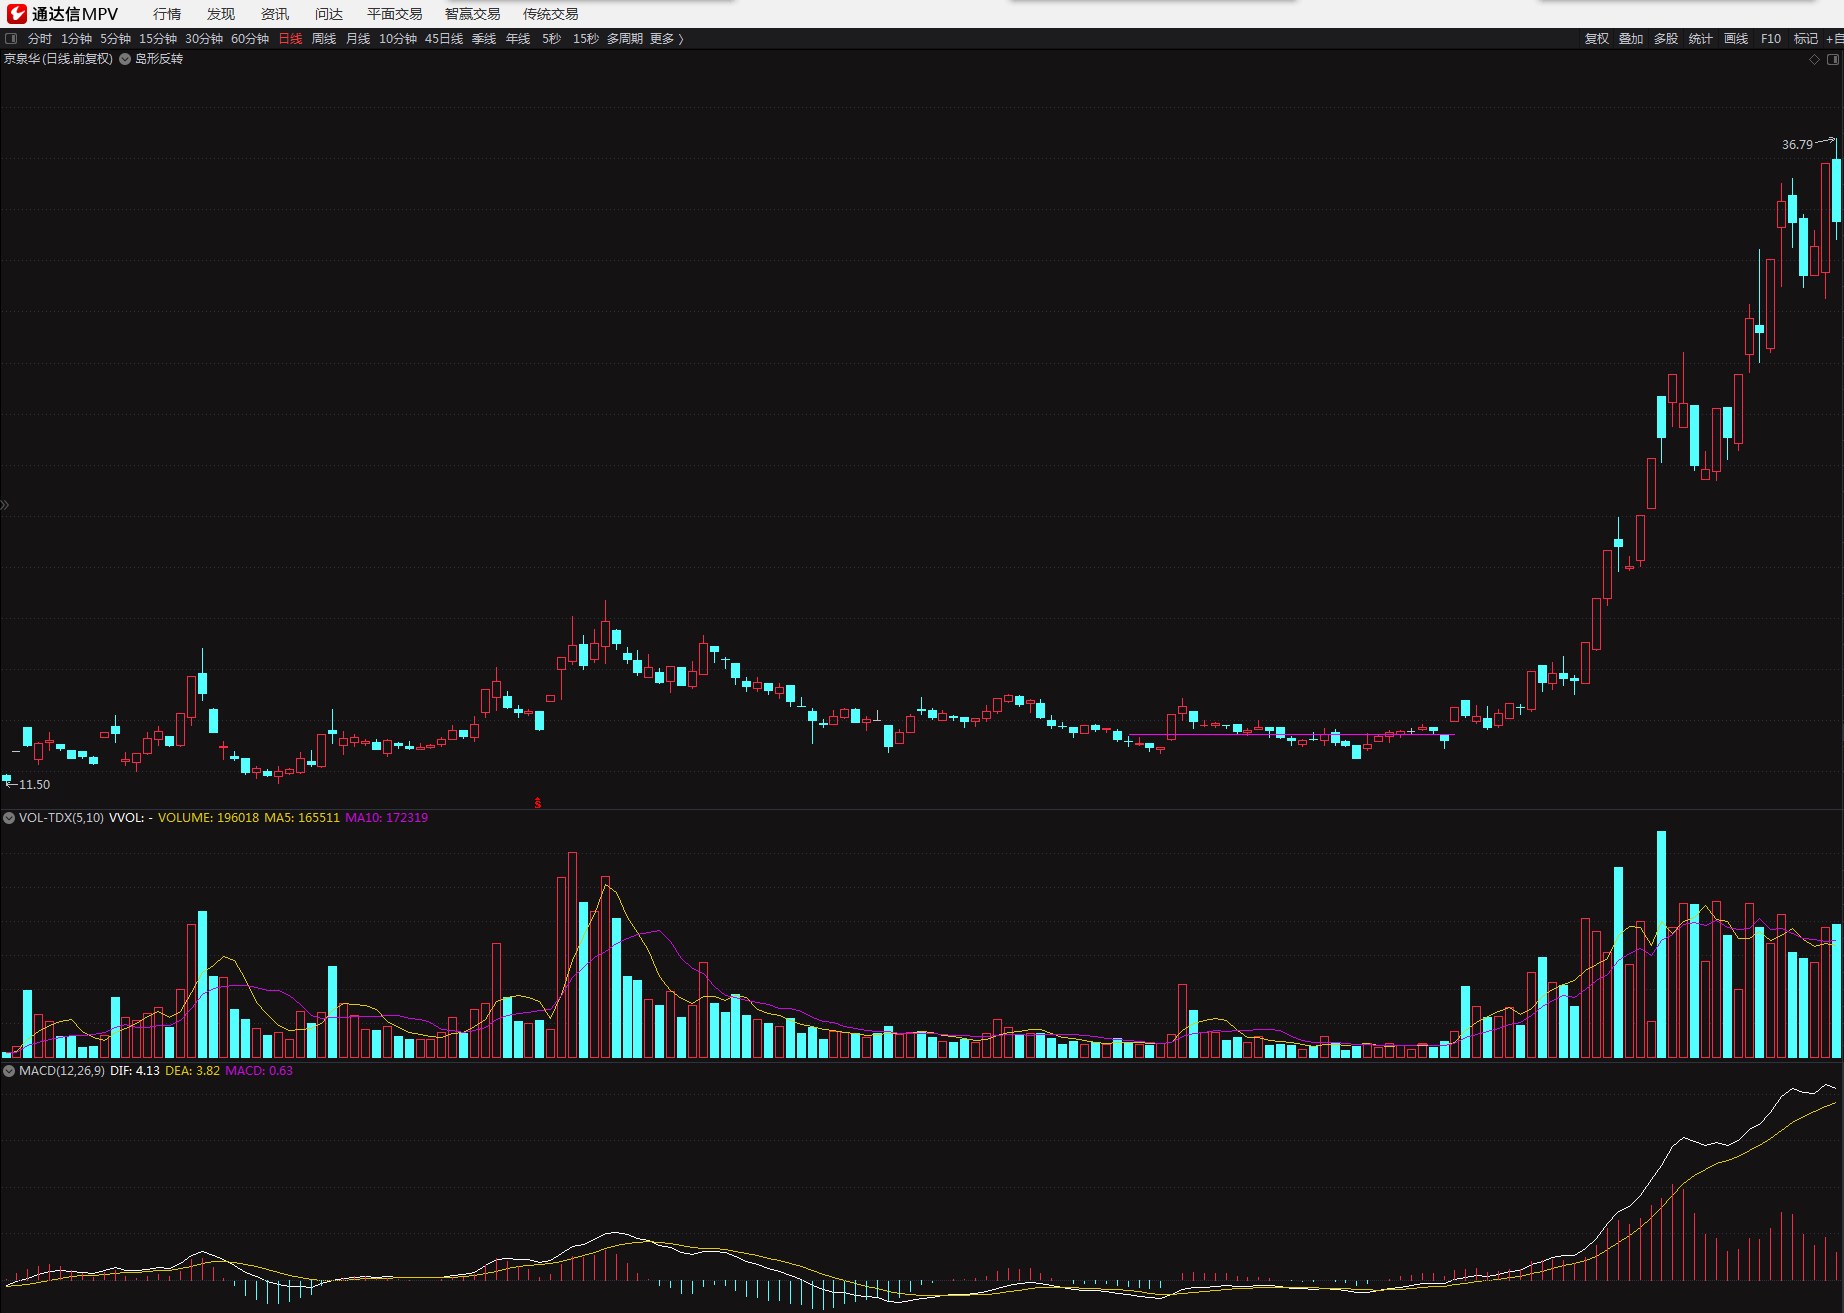Click the 画线 drawing tools button
The width and height of the screenshot is (1844, 1313).
(x=1736, y=39)
